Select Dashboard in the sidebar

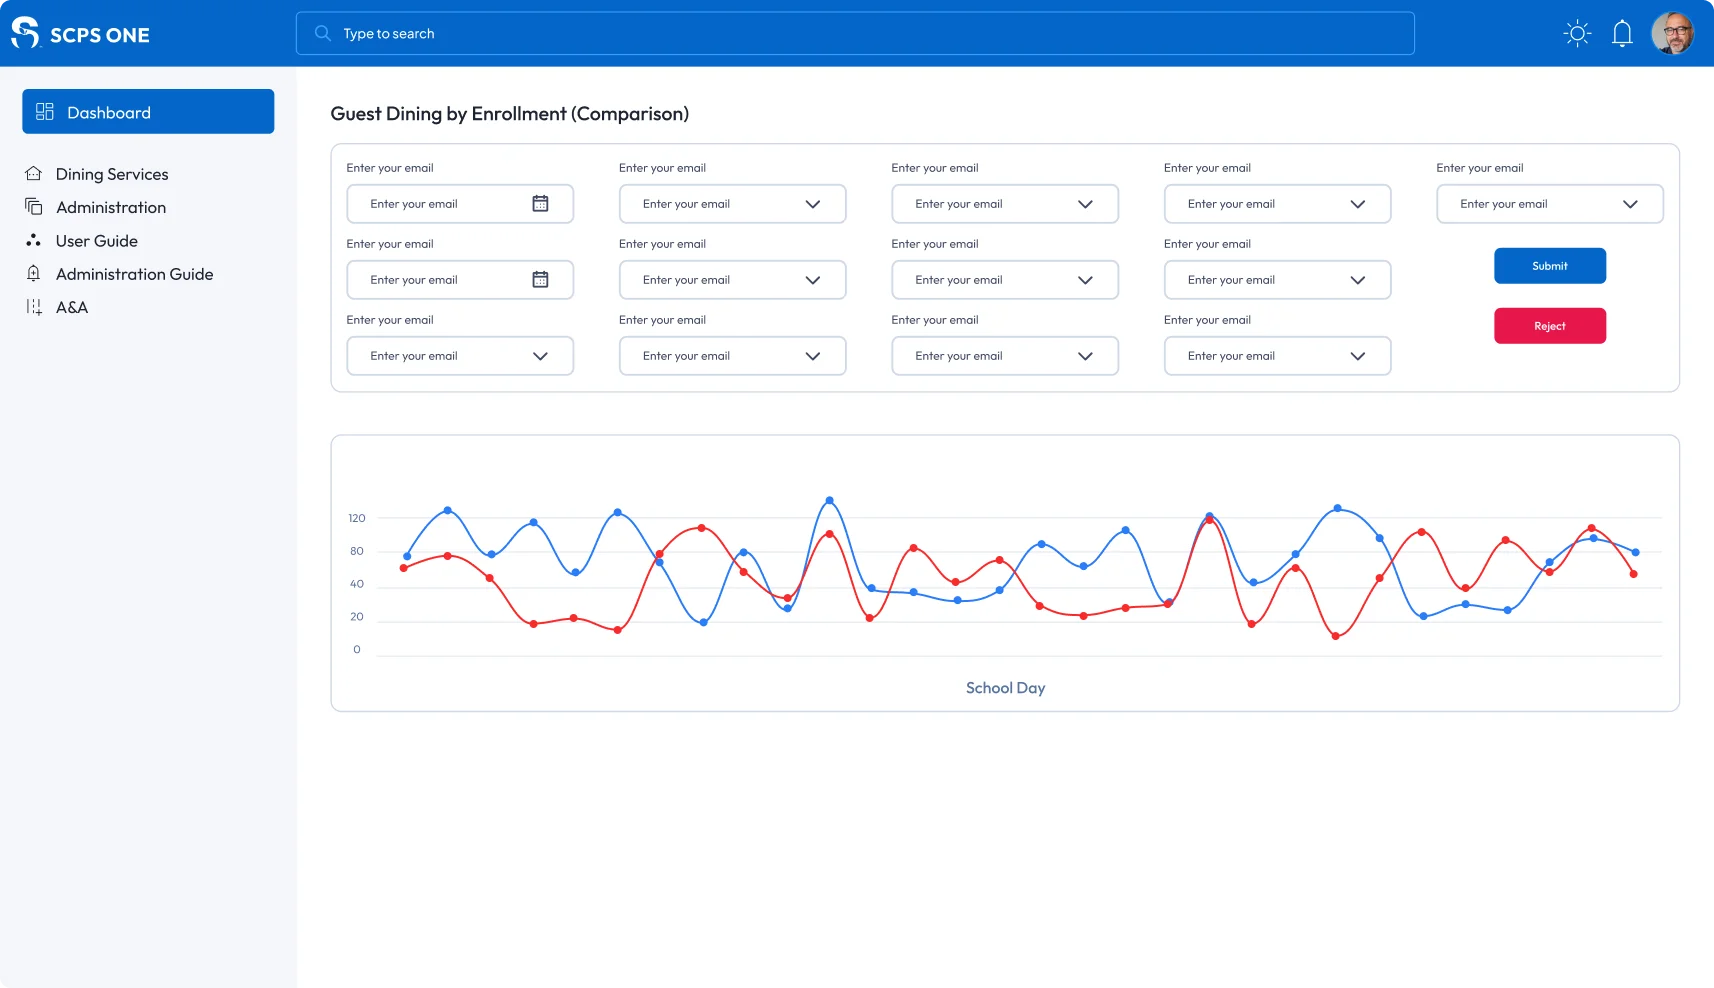click(x=148, y=112)
